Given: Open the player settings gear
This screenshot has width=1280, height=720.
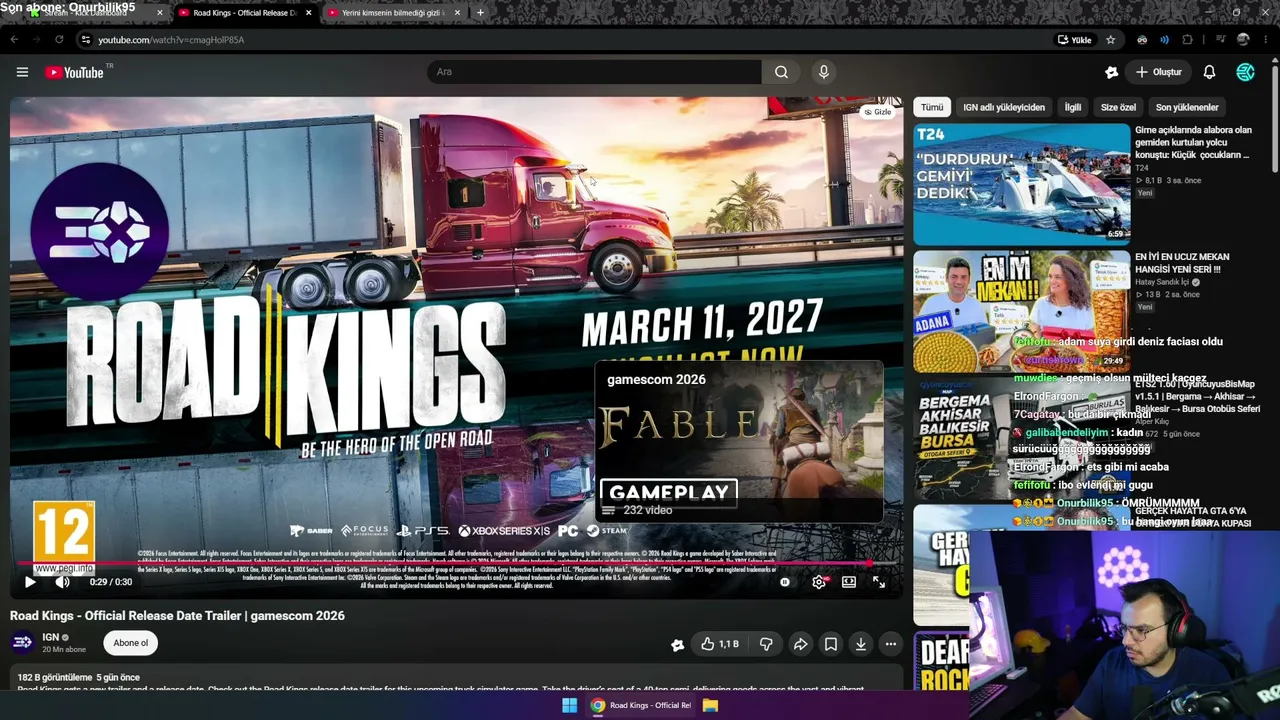Looking at the screenshot, I should pos(819,582).
